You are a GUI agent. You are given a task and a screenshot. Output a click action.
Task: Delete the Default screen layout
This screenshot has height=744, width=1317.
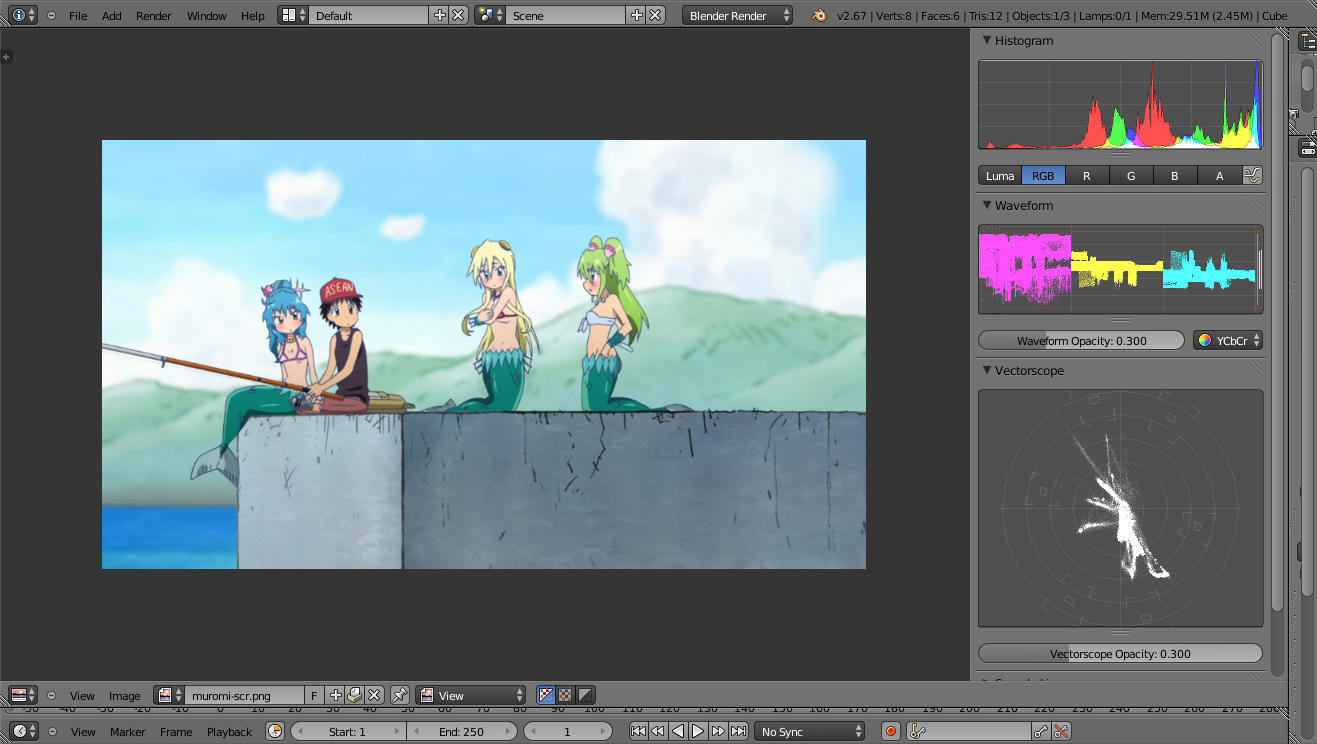pos(458,15)
